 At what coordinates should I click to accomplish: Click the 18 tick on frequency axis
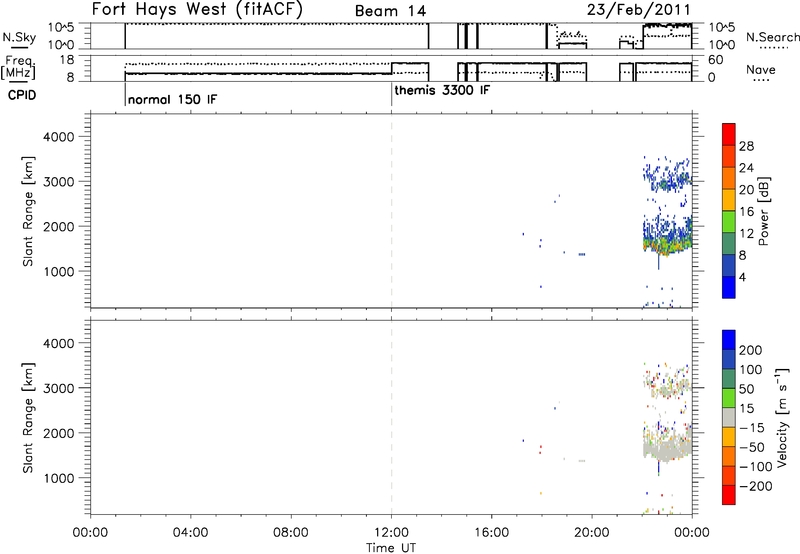pos(67,60)
